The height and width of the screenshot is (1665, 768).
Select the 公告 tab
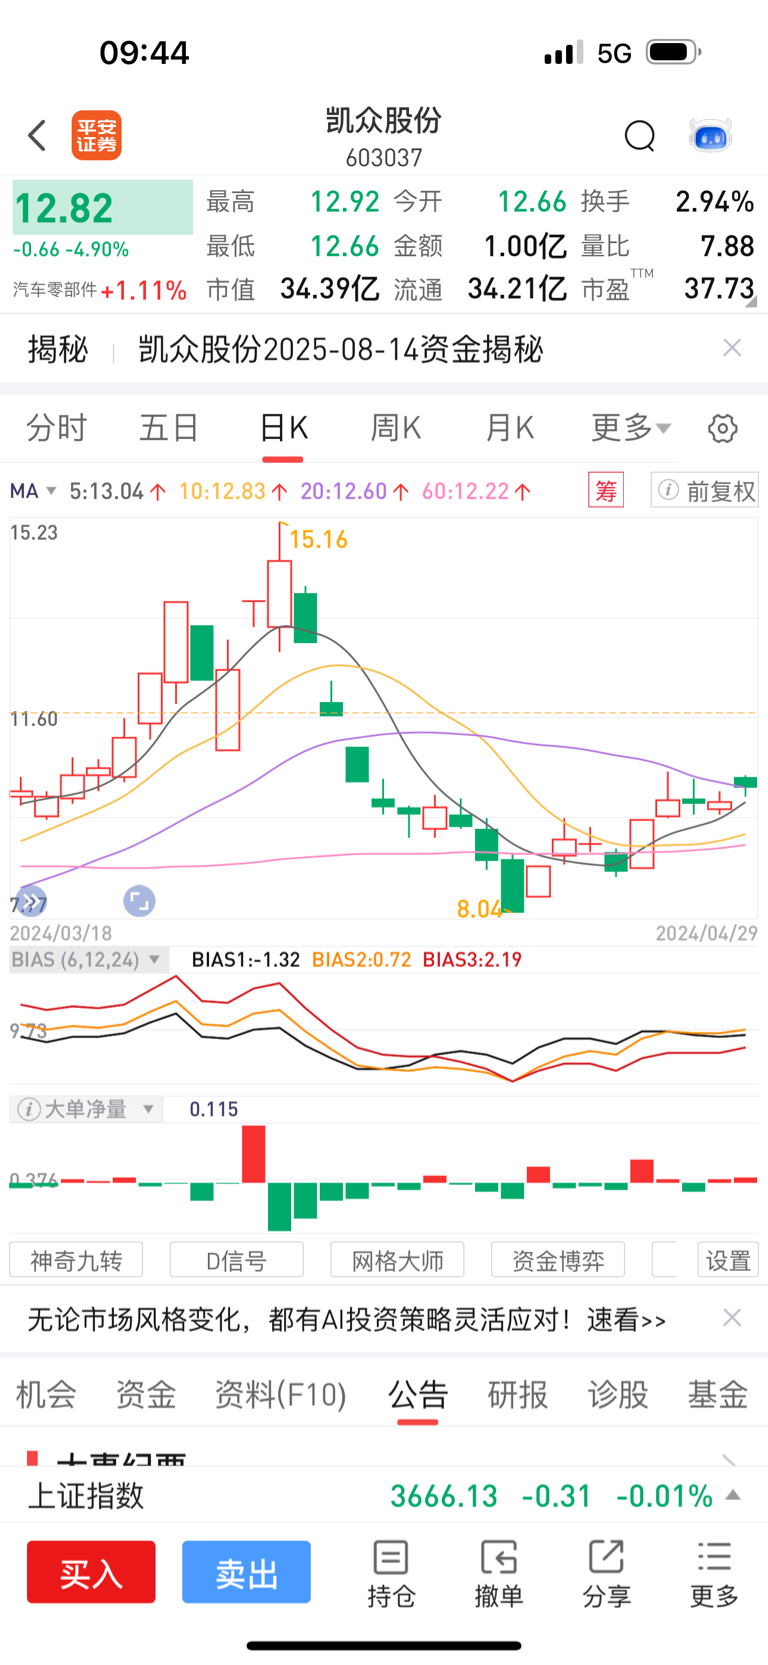(x=418, y=1394)
